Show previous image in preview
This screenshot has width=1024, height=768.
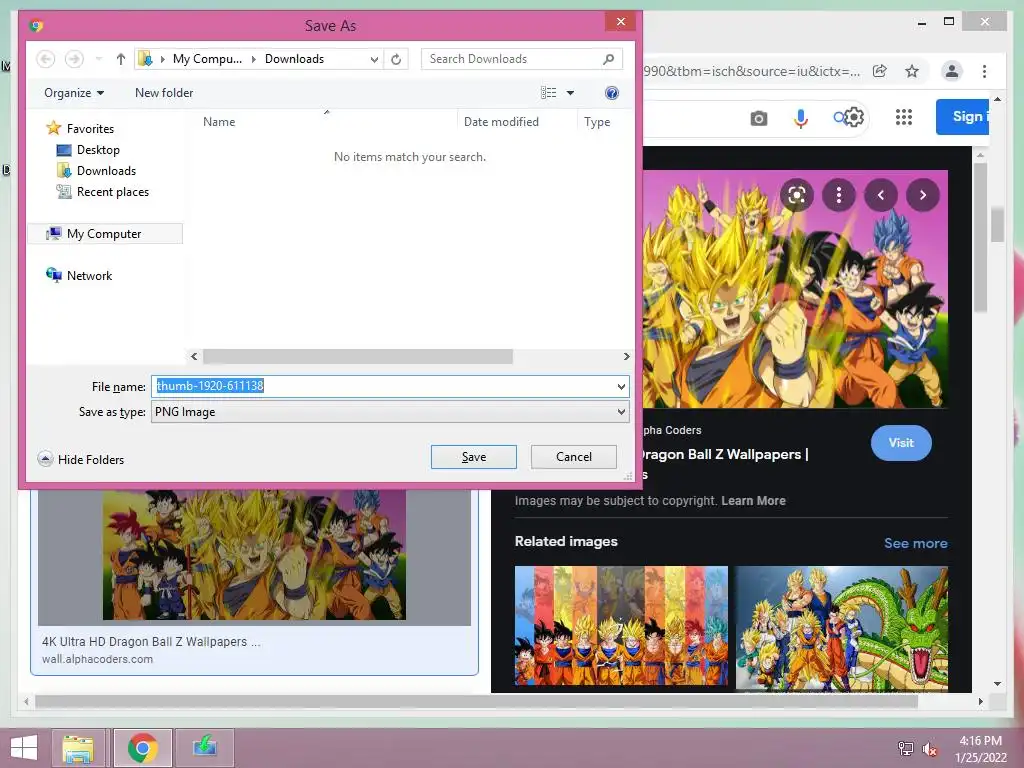coord(881,195)
